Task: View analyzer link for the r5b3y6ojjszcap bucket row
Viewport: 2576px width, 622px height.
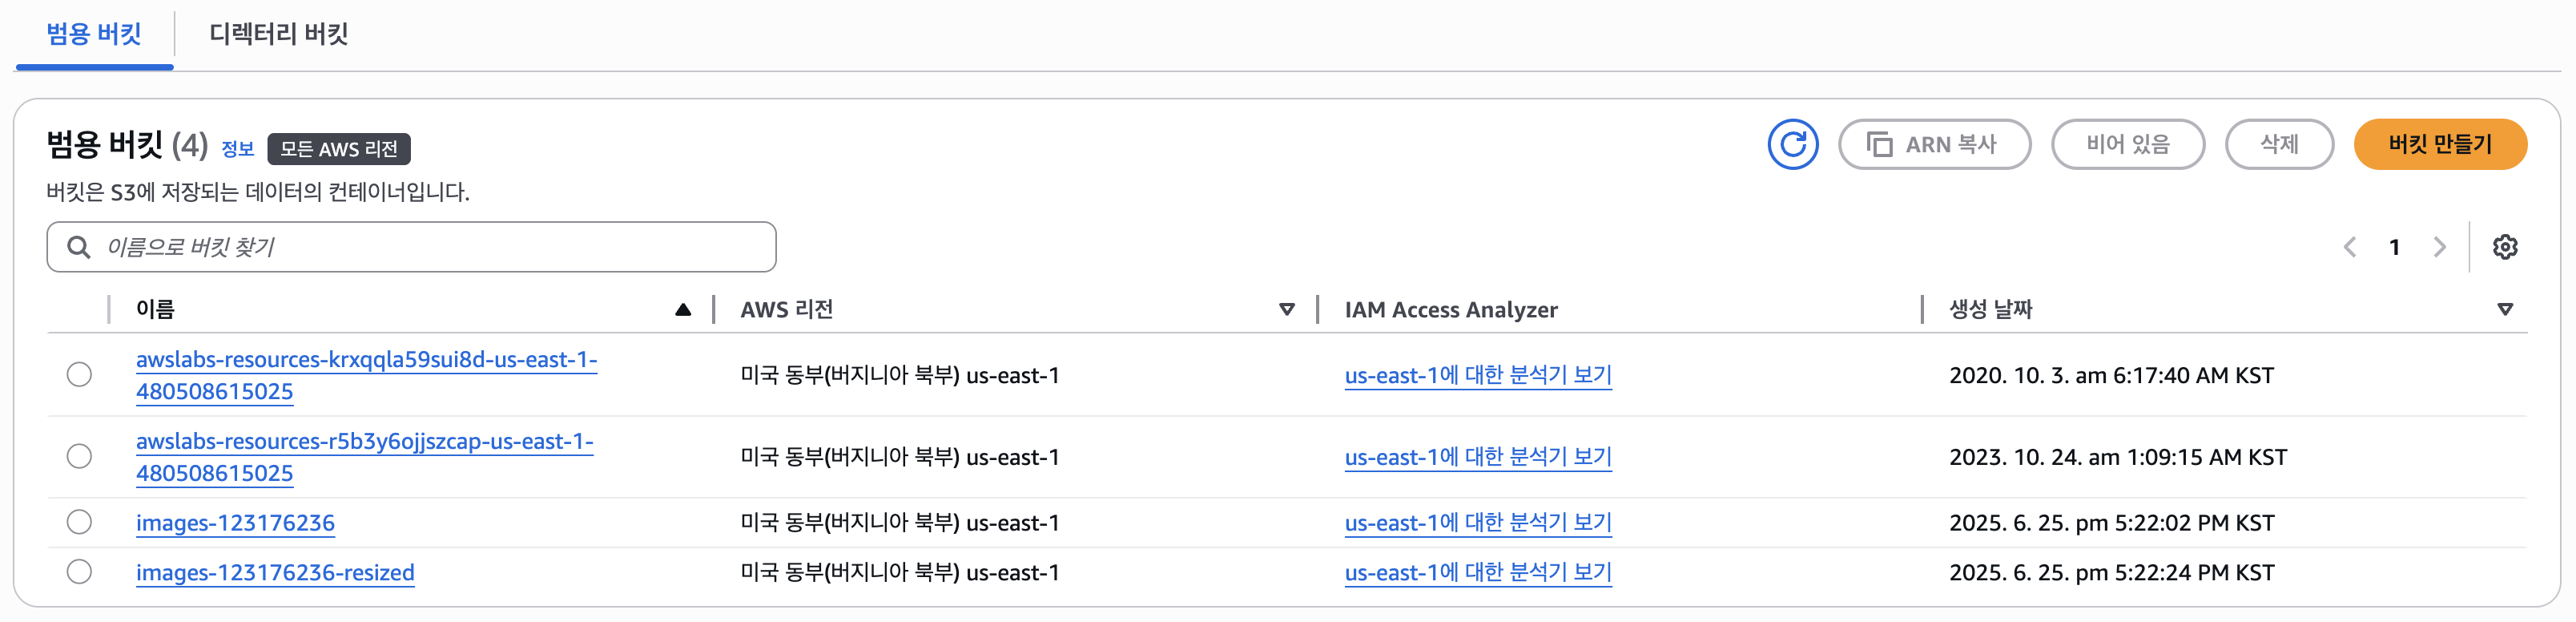Action: point(1478,457)
